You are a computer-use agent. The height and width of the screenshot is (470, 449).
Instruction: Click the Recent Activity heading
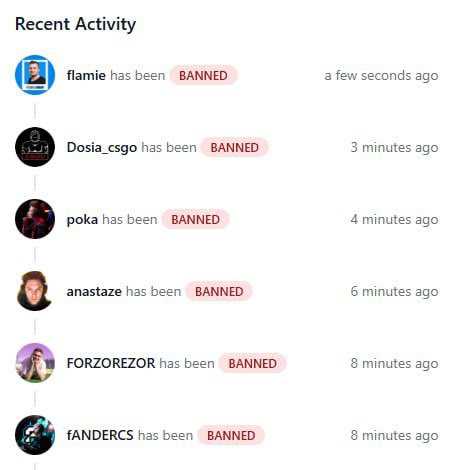click(x=75, y=24)
